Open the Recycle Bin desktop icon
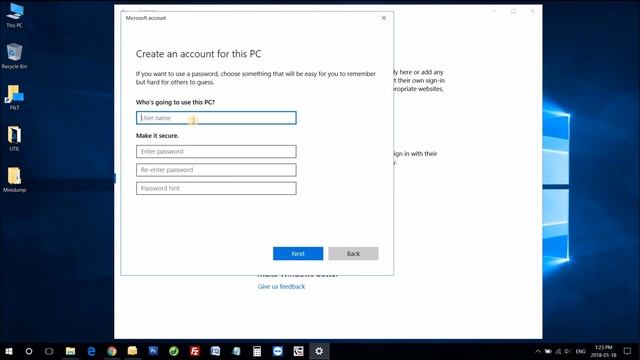The height and width of the screenshot is (360, 640). click(15, 56)
